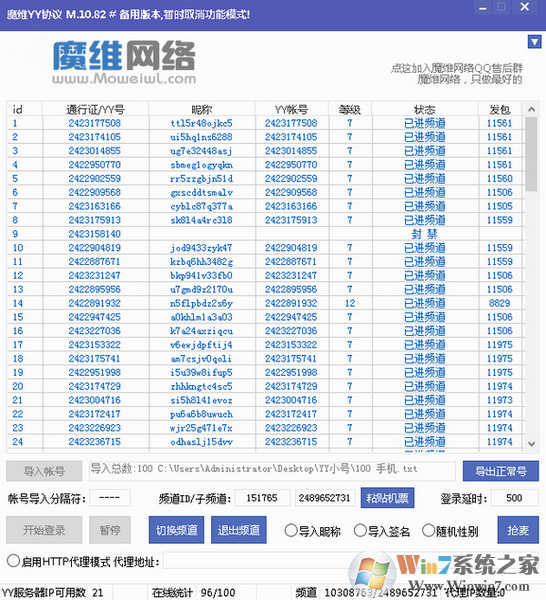The image size is (546, 600).
Task: Select nickname wjr25g471e7x
Action: (202, 428)
